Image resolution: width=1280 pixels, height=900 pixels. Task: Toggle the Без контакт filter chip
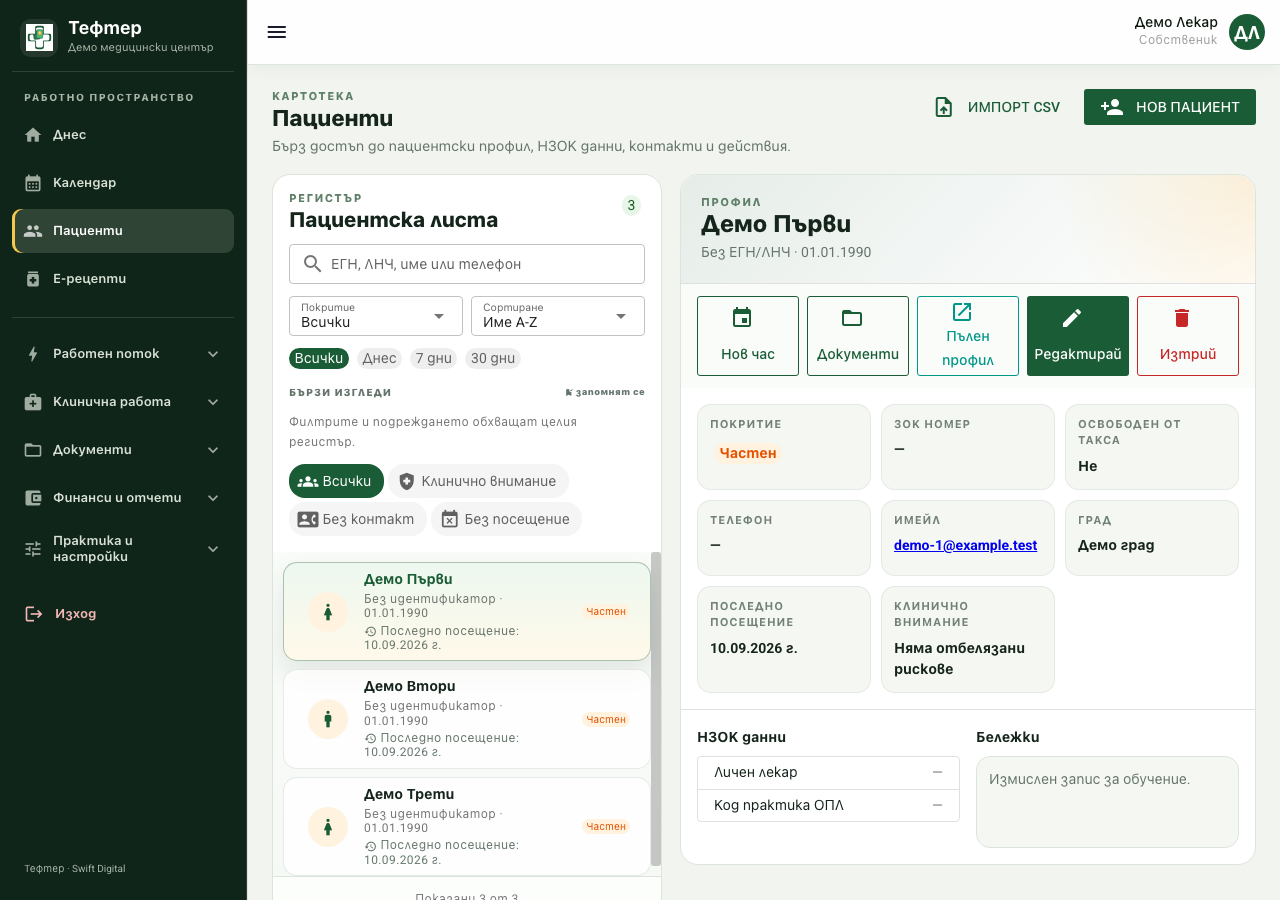[358, 519]
